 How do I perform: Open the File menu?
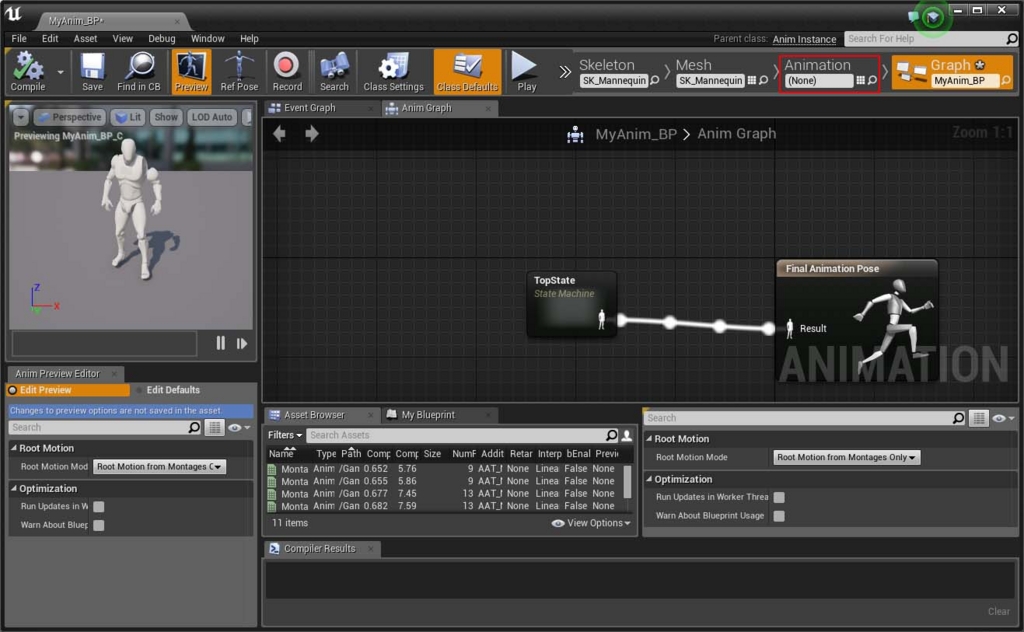point(19,39)
